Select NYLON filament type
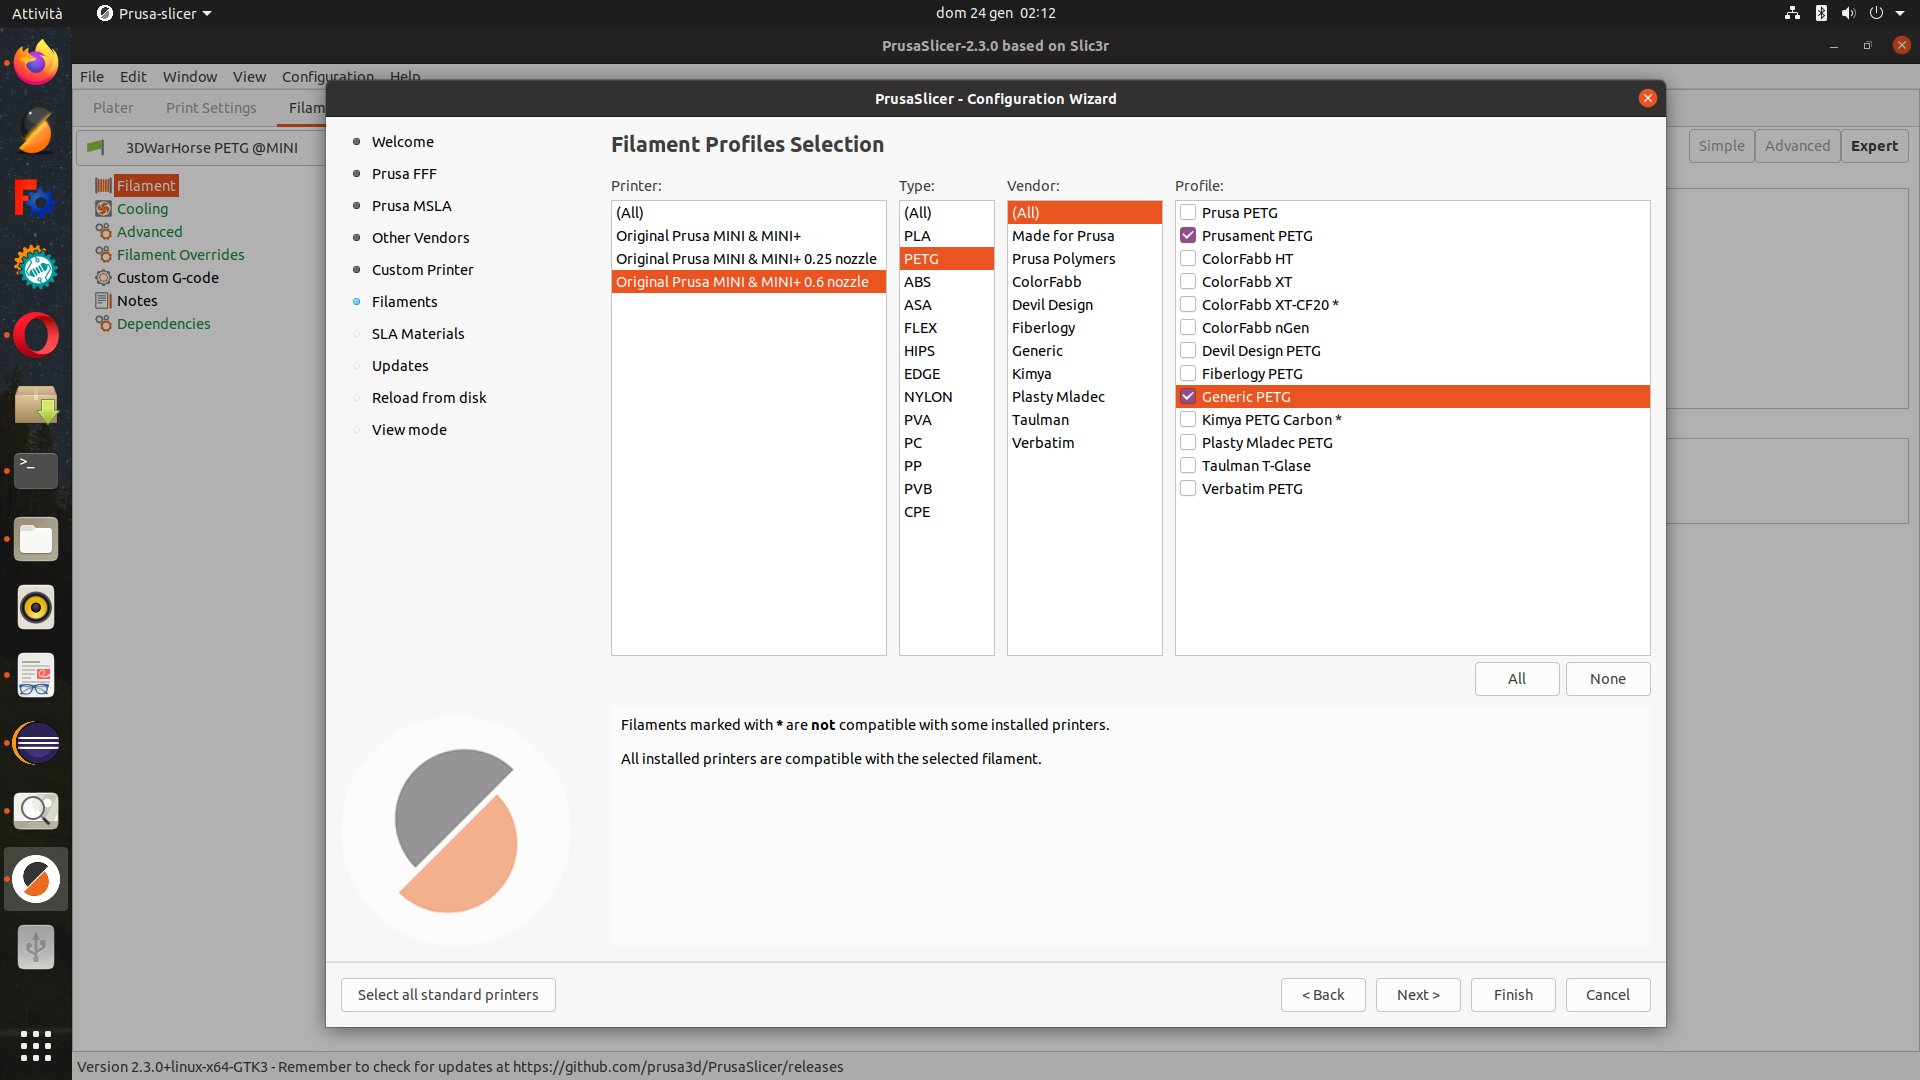Viewport: 1920px width, 1080px height. pos(946,396)
